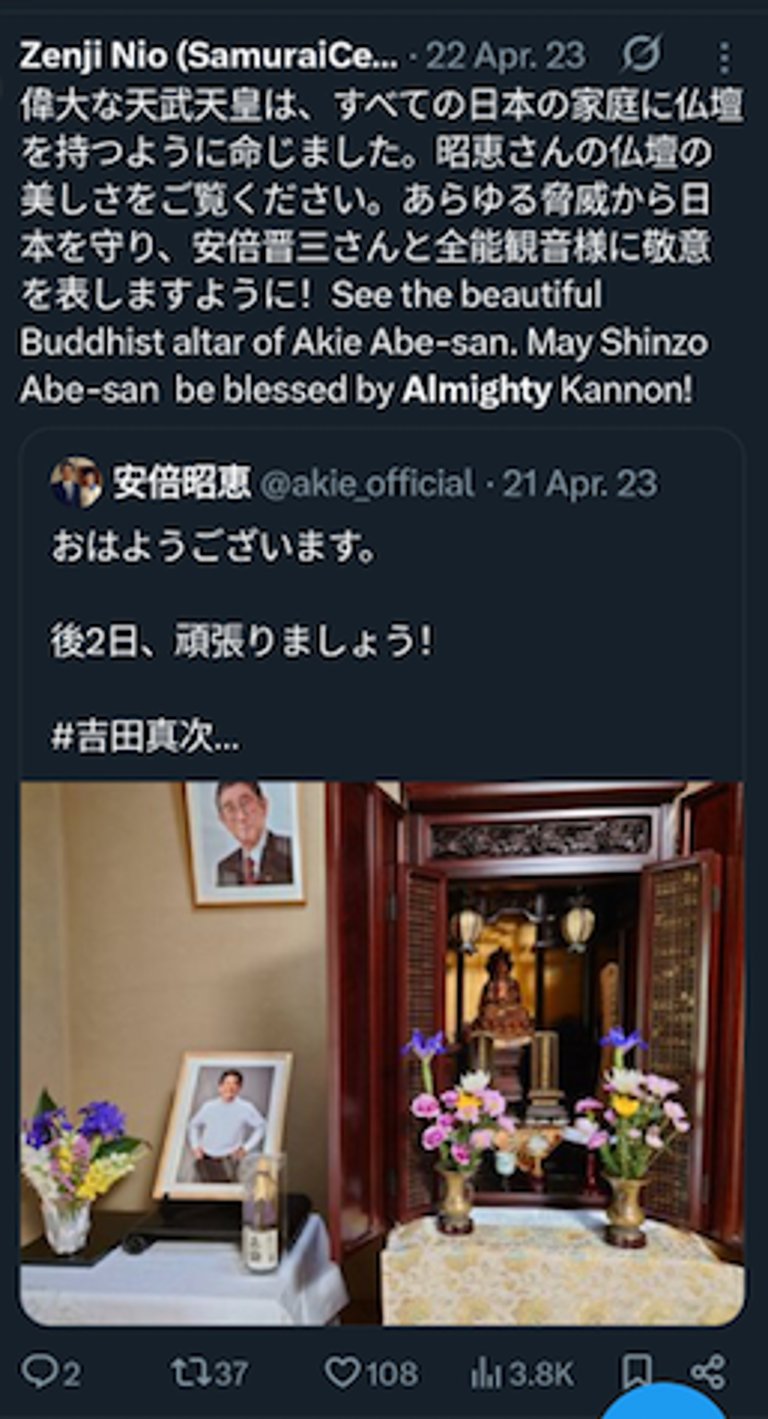Like the post with the heart icon
The height and width of the screenshot is (1419, 768).
click(x=343, y=1373)
